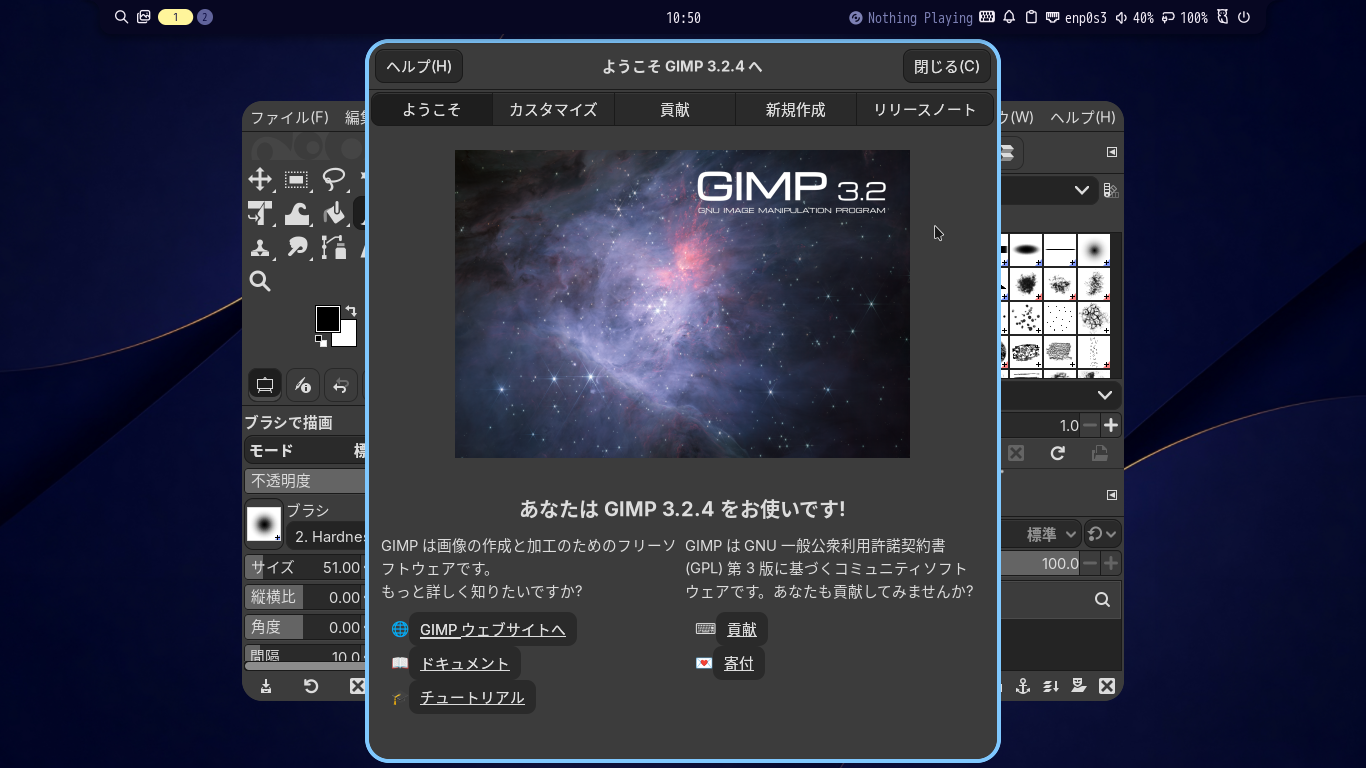1366x768 pixels.
Task: Adjust the 縦横比 aspect ratio slider
Action: [306, 597]
